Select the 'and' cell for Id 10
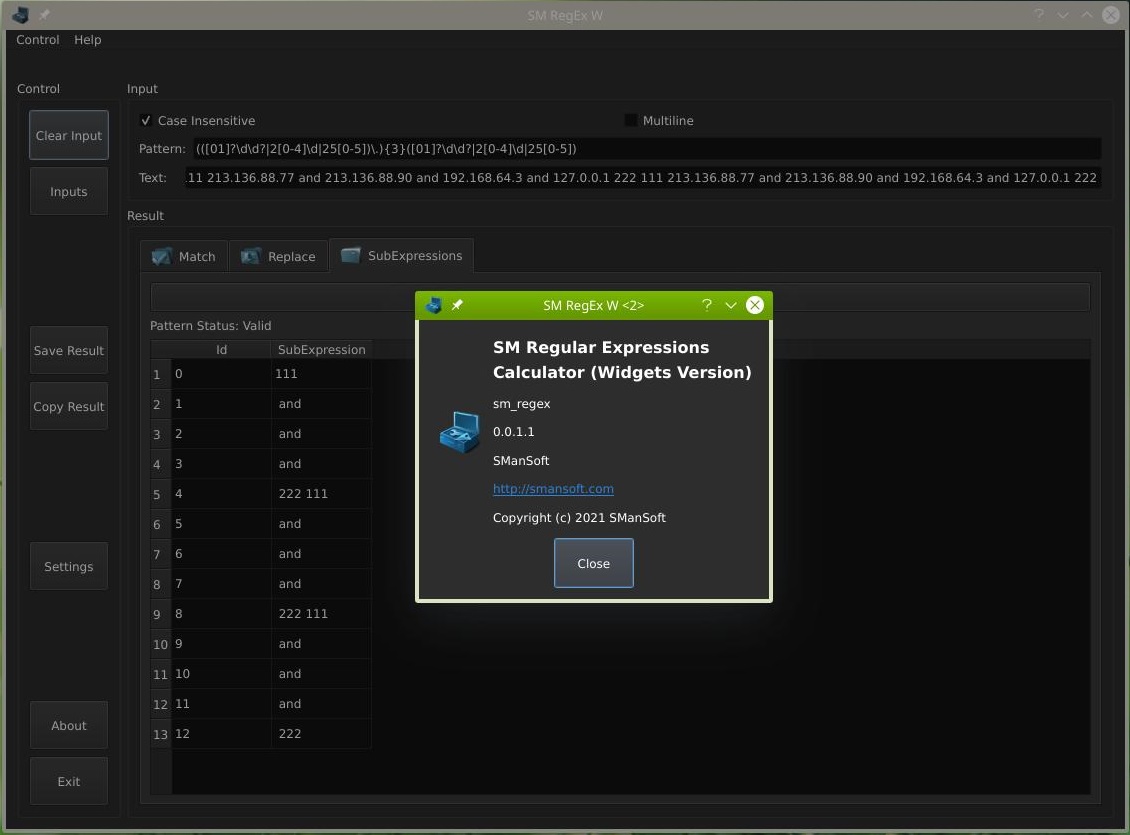The height and width of the screenshot is (835, 1130). tap(321, 674)
